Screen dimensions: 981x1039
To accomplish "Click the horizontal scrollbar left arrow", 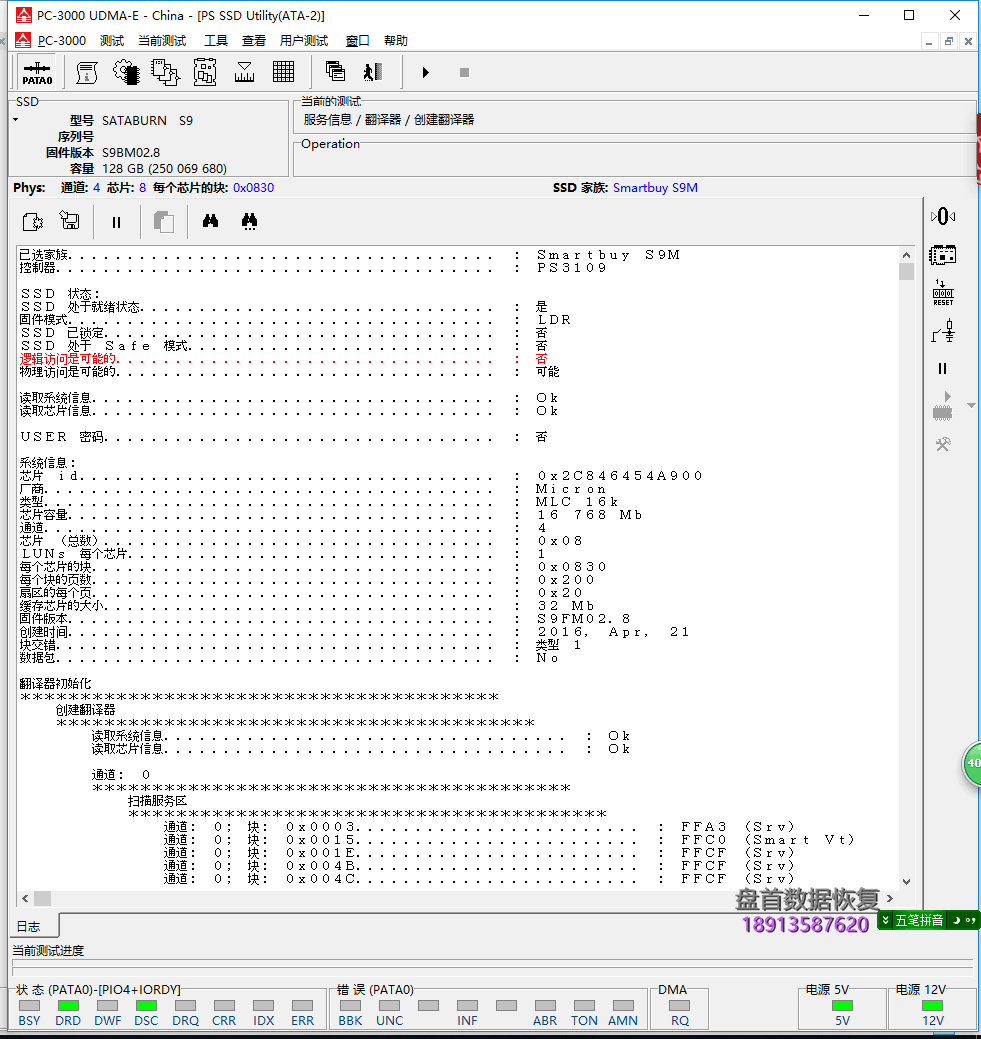I will click(25, 899).
